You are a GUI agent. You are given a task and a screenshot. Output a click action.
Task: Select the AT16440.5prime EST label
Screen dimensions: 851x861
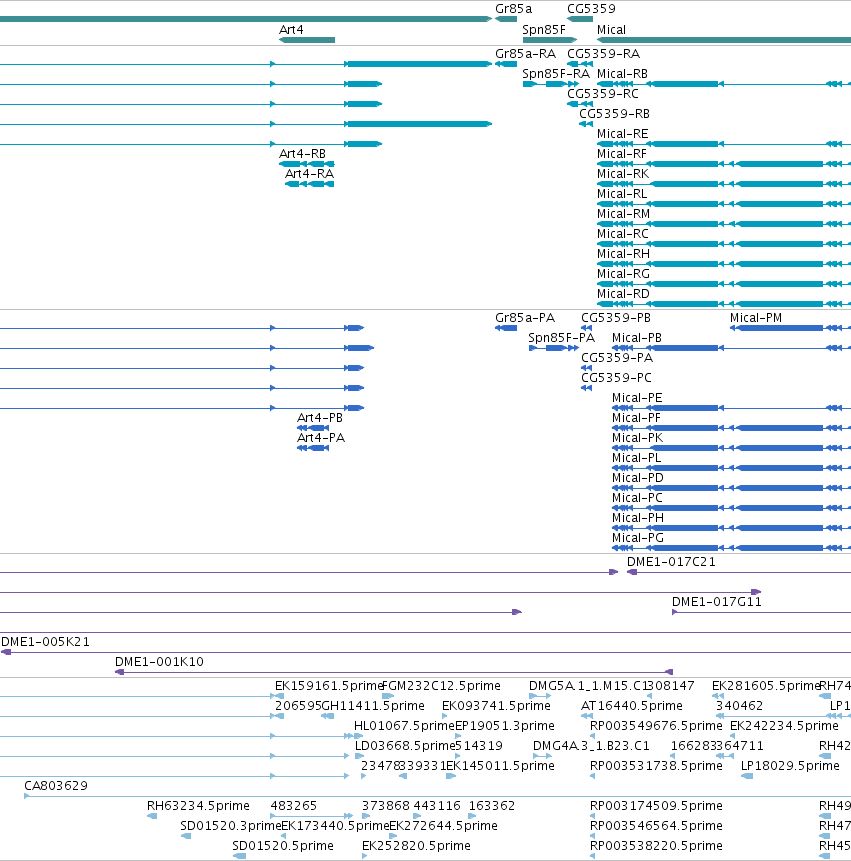click(x=632, y=706)
